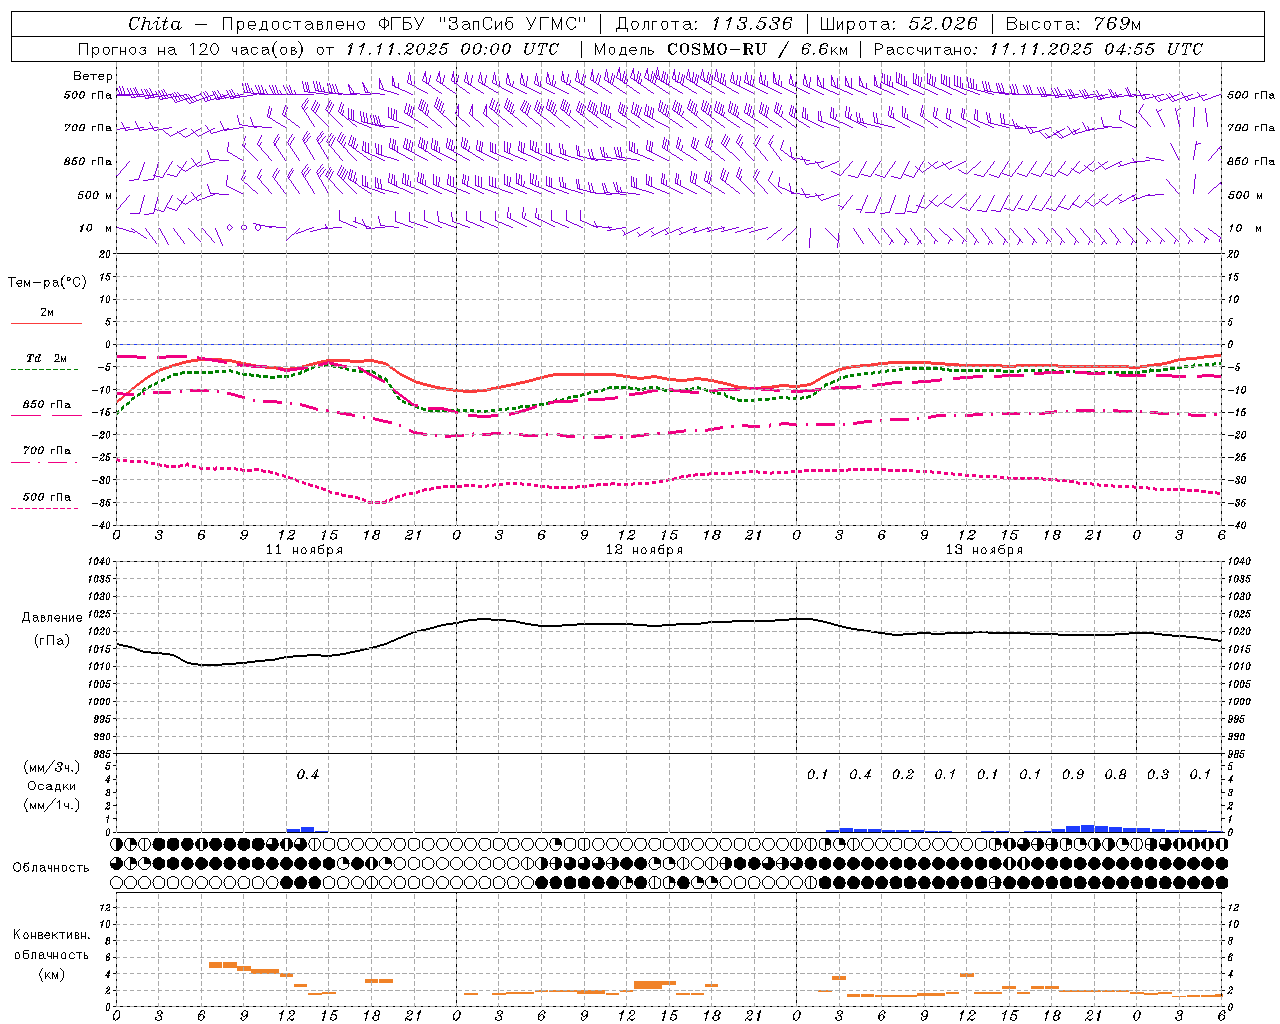Click "850 гПа" entry in temperature legend
1280x1024 pixels.
(47, 404)
